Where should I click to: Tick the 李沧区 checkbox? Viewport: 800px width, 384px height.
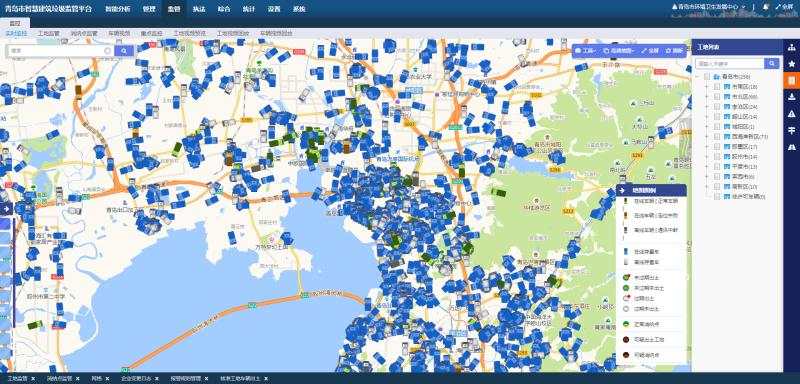click(x=717, y=107)
